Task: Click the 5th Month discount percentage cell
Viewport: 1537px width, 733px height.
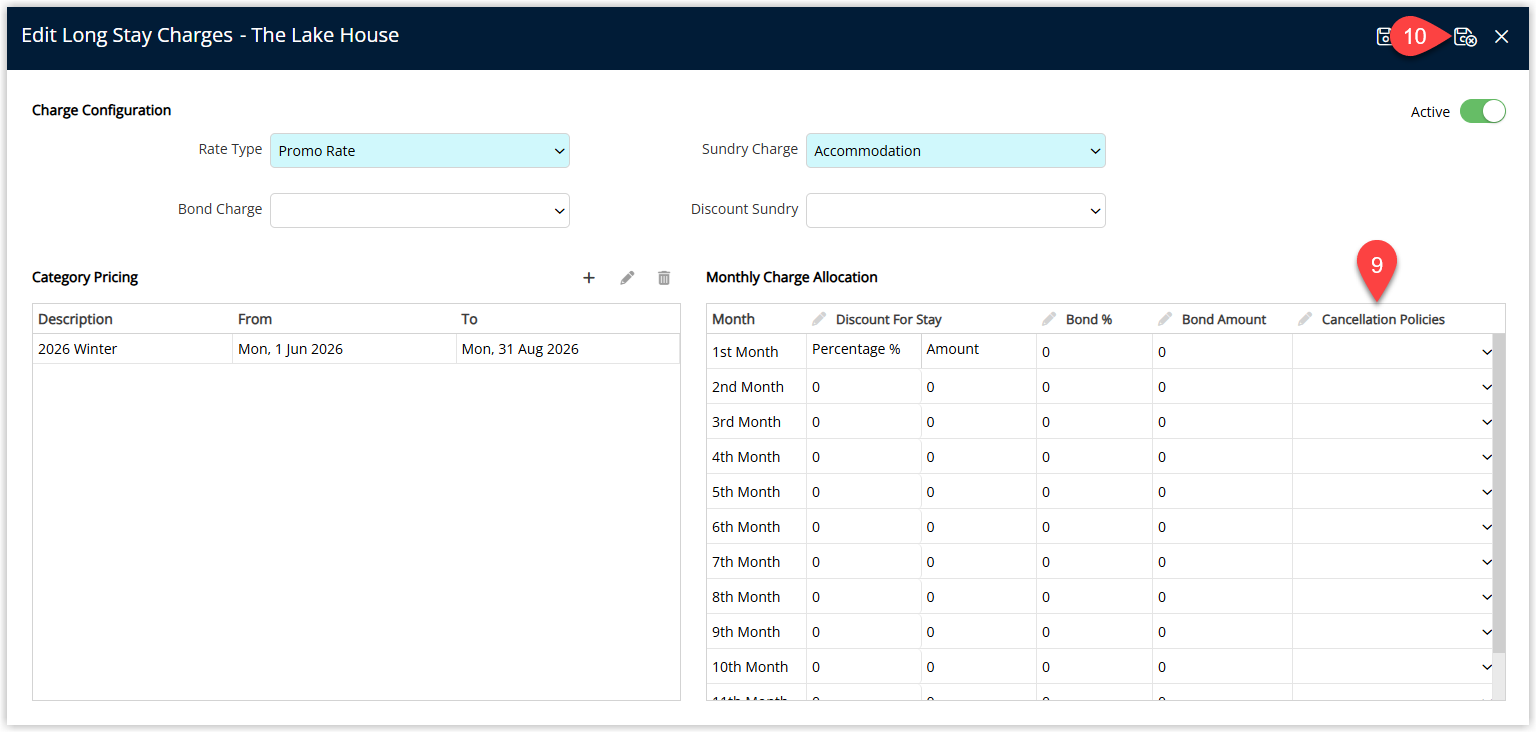Action: click(x=863, y=492)
